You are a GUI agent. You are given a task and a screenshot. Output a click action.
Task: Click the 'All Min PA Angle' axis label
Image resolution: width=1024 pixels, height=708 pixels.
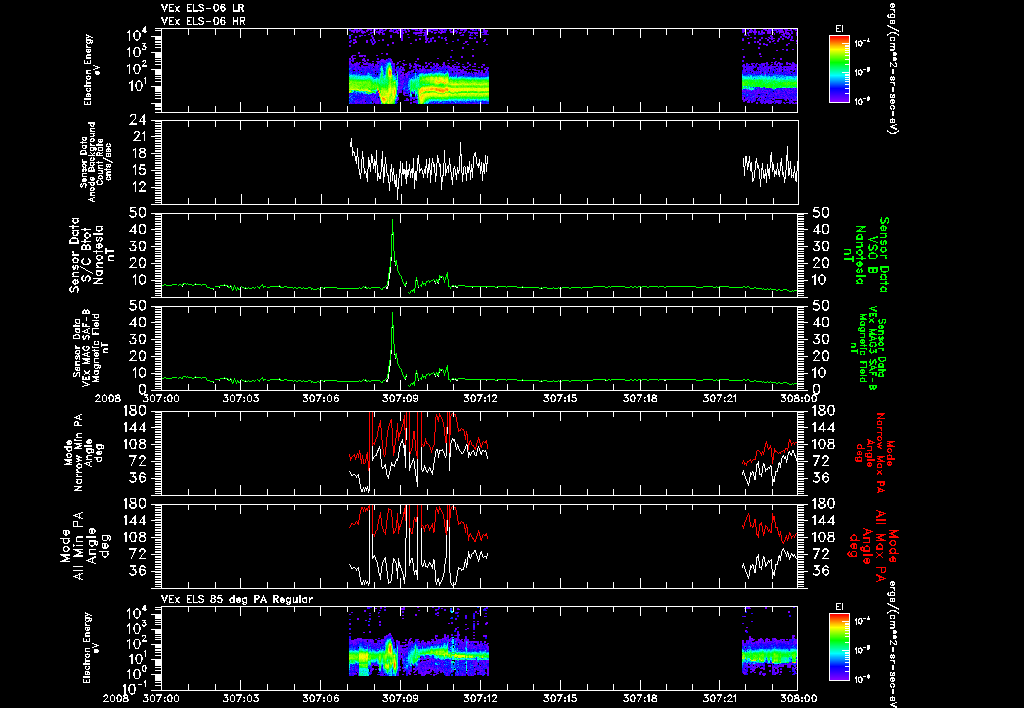[x=84, y=546]
